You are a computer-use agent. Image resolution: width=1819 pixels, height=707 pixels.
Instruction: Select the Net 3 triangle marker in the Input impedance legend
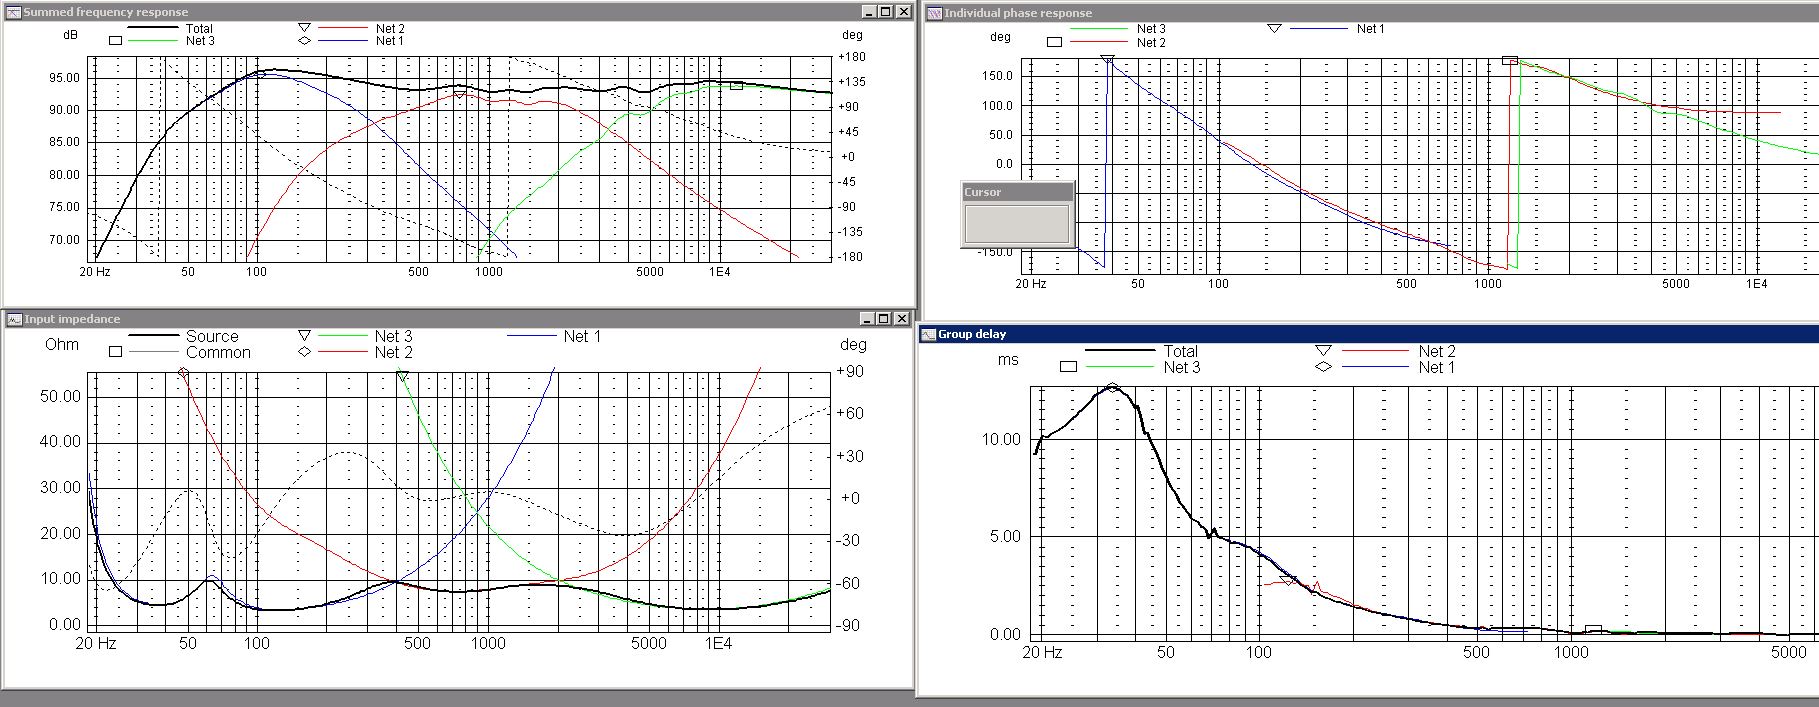[305, 335]
